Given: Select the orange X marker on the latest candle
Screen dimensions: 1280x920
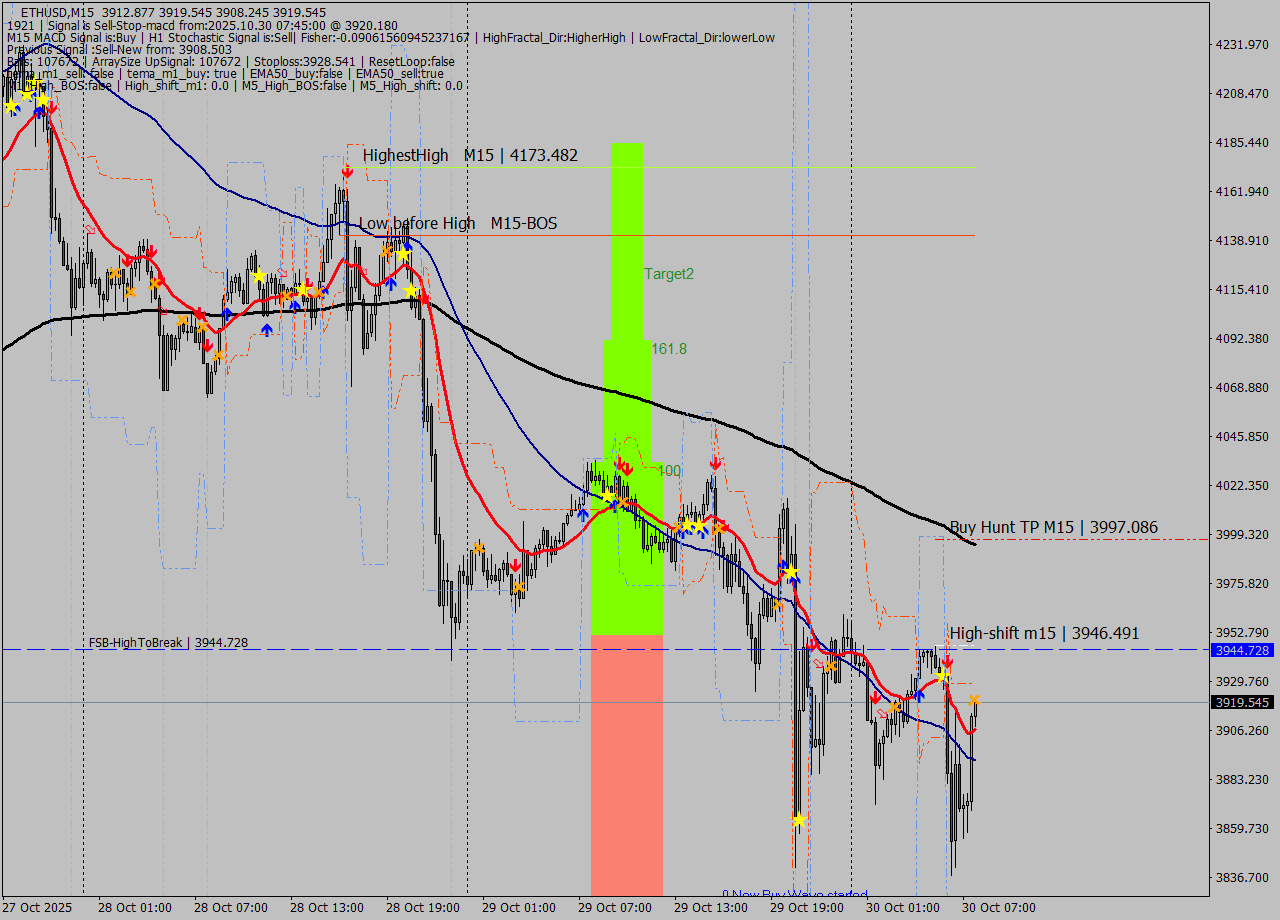Looking at the screenshot, I should click(974, 702).
